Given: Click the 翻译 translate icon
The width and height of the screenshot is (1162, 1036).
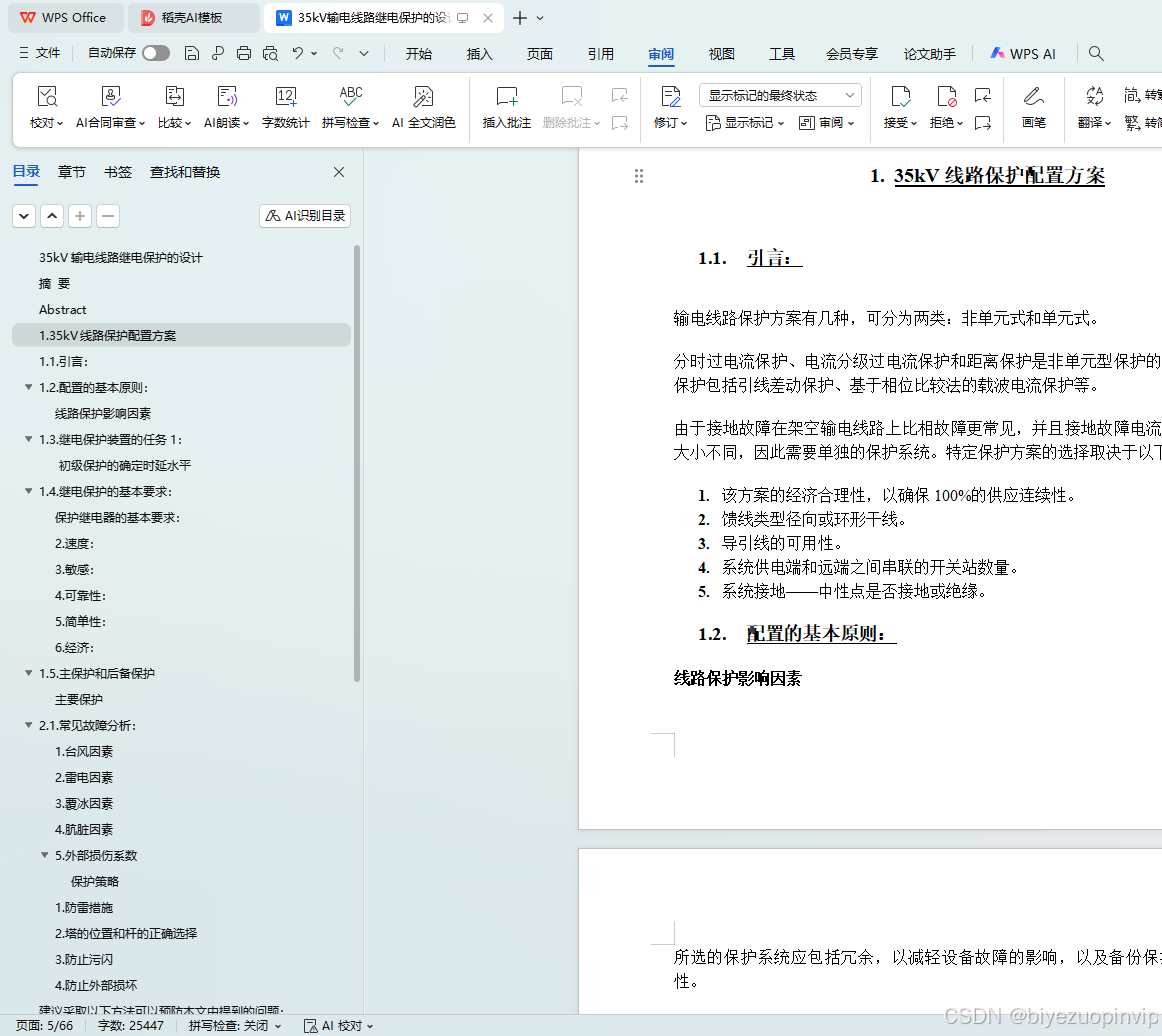Looking at the screenshot, I should click(1095, 97).
